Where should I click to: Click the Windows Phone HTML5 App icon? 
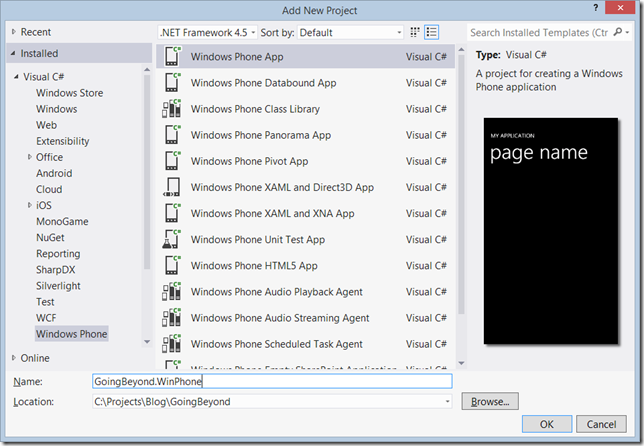pyautogui.click(x=172, y=265)
